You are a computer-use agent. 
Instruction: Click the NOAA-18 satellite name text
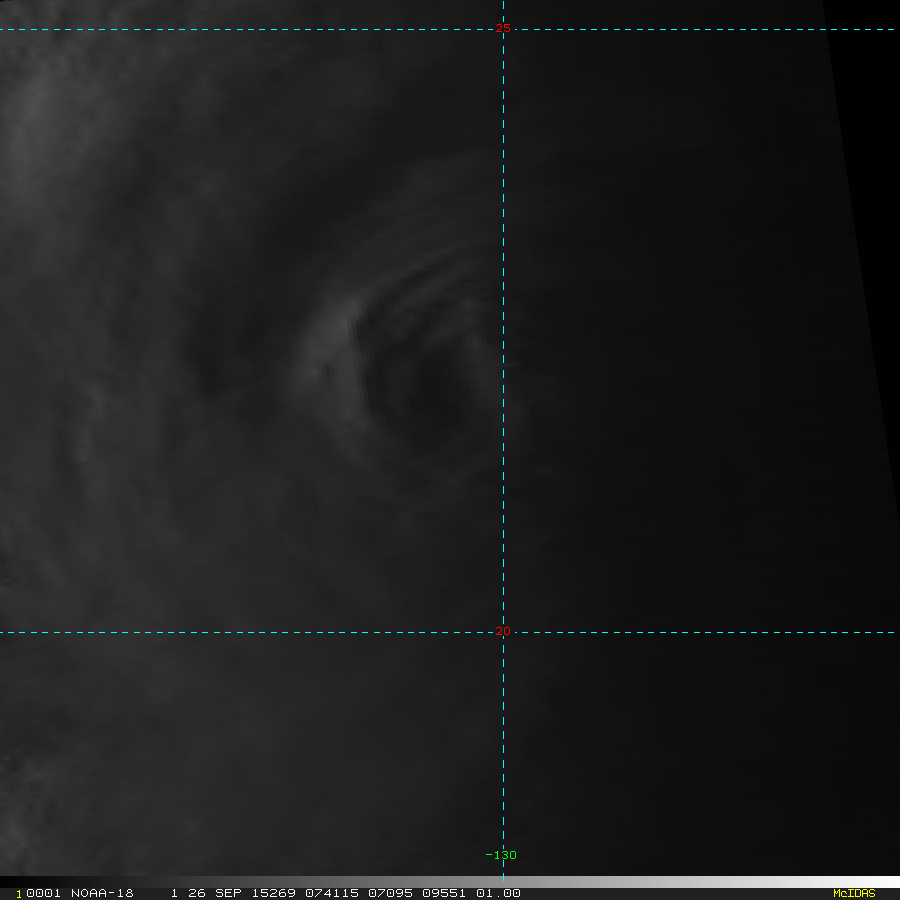(x=102, y=893)
